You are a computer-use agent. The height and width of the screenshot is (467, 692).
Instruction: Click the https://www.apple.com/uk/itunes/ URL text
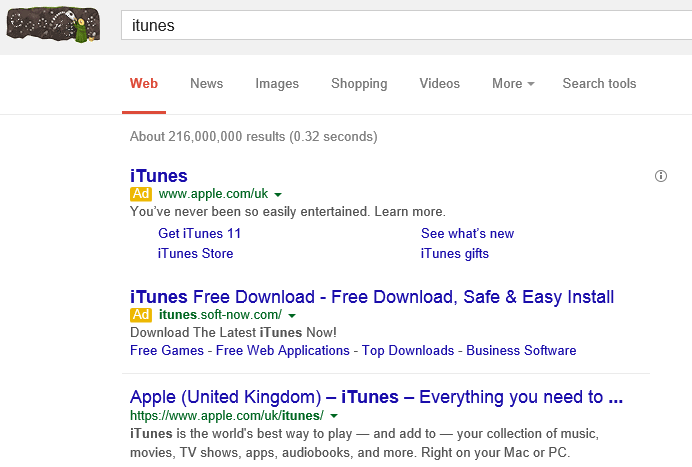pyautogui.click(x=227, y=416)
